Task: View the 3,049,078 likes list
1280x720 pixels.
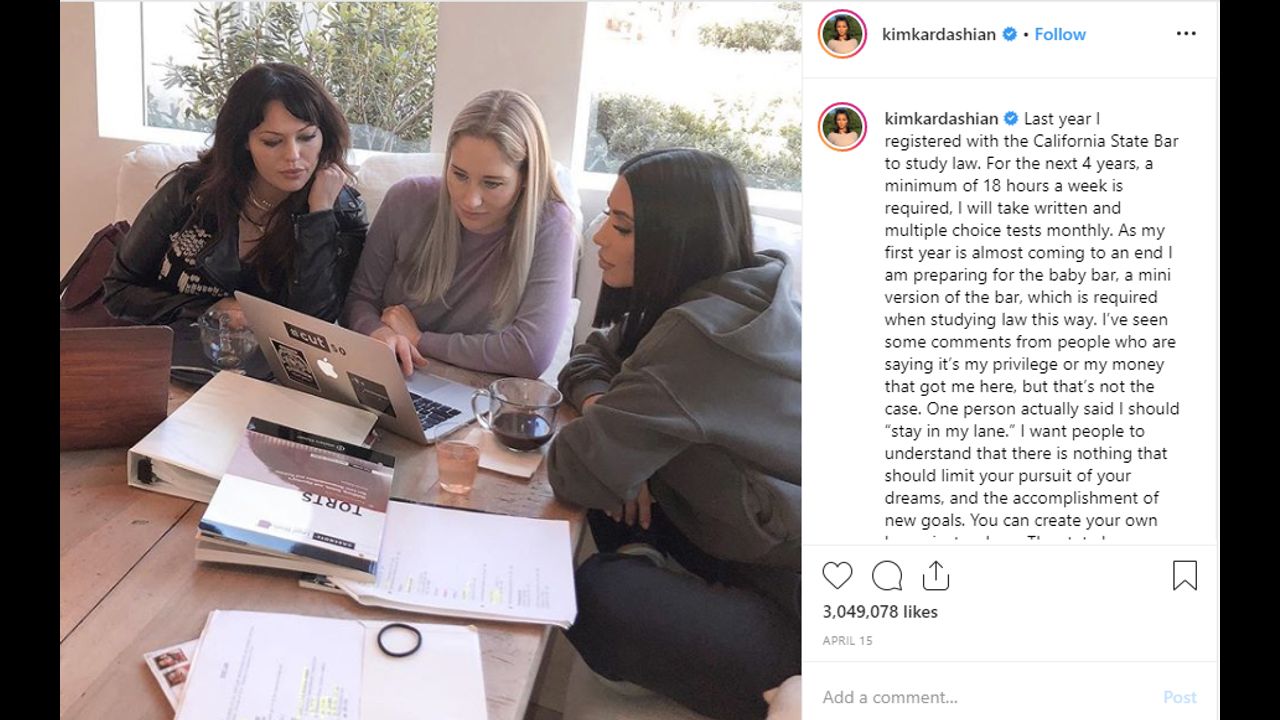Action: point(880,612)
